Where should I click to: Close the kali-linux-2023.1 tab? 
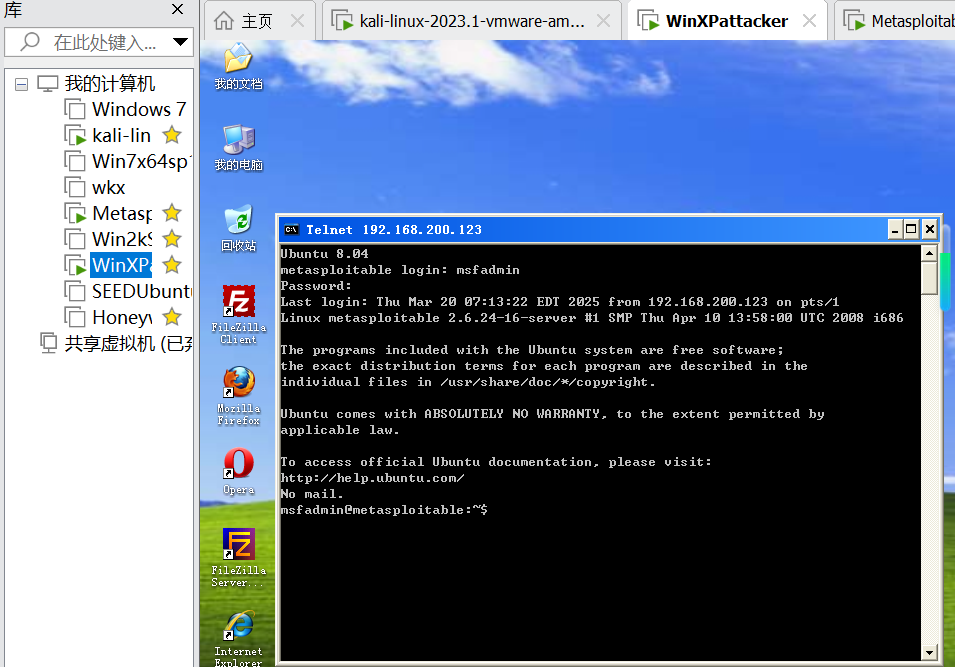click(x=603, y=21)
